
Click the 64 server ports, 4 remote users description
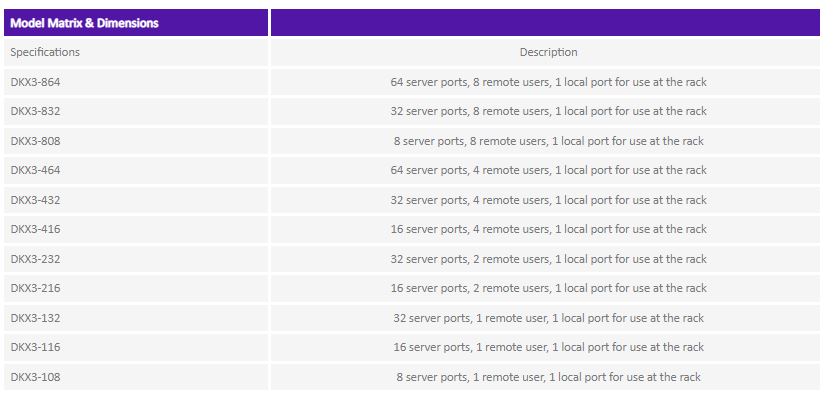tap(548, 170)
